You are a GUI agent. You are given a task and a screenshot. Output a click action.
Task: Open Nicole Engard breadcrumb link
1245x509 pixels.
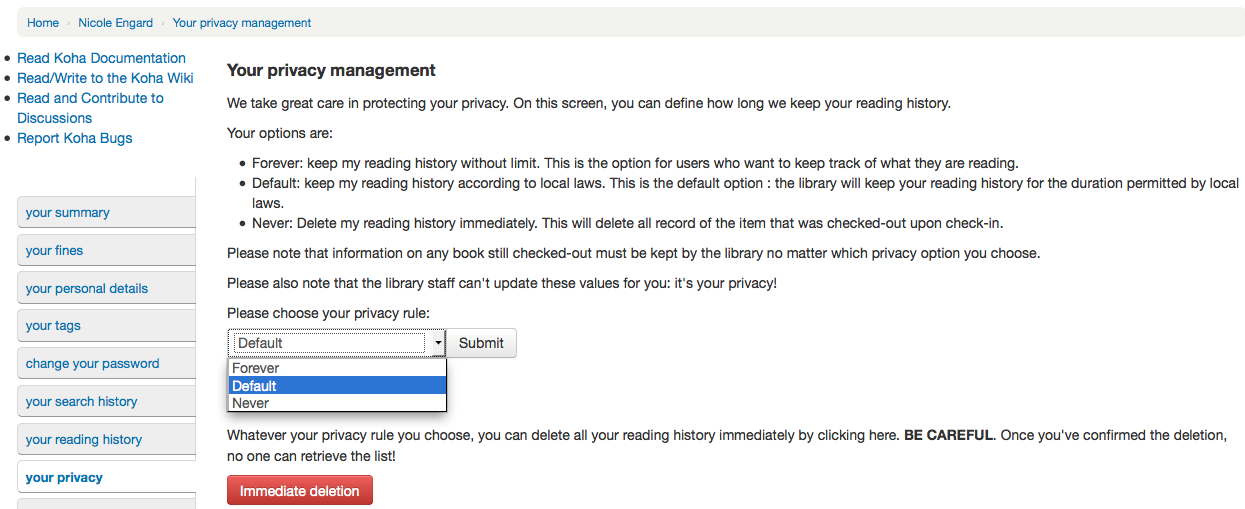click(x=116, y=22)
